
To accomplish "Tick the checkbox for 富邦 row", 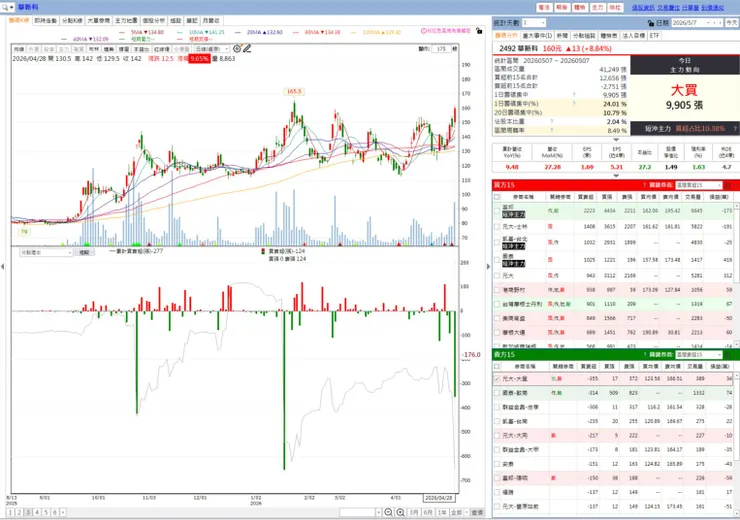I will 496,211.
